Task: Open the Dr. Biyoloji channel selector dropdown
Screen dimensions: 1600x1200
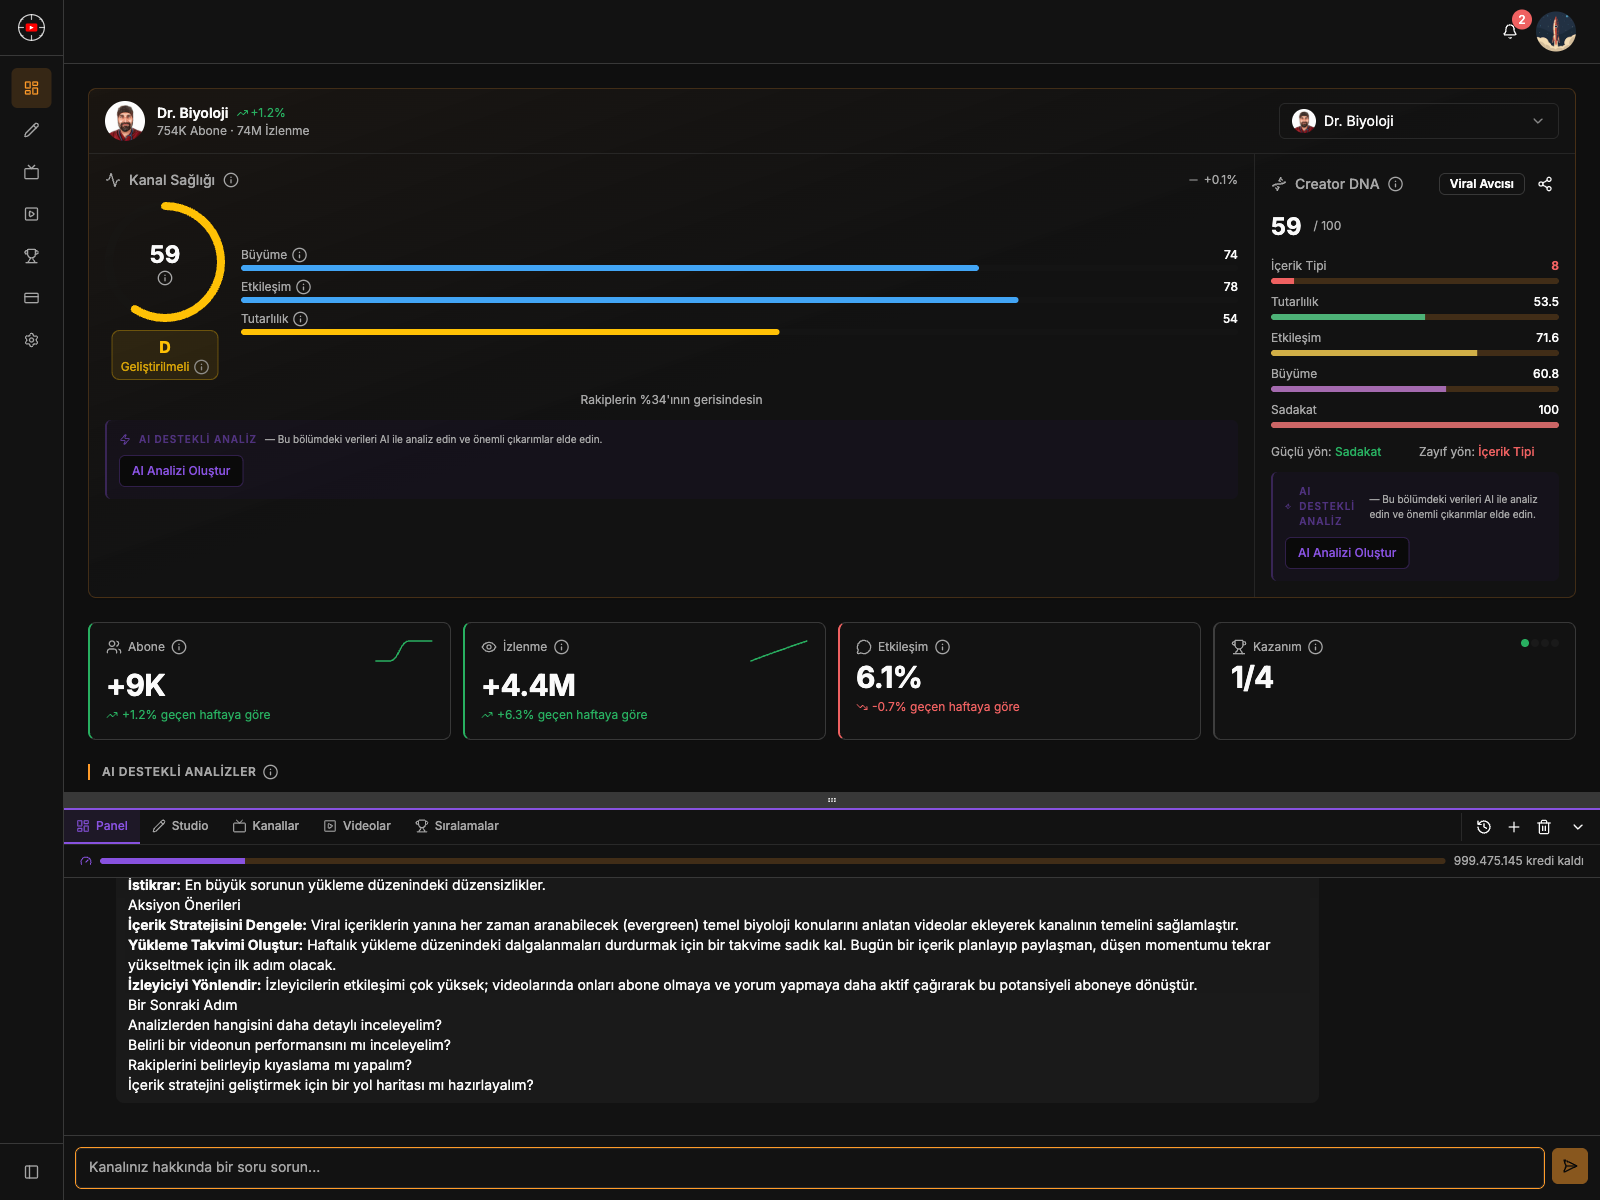Action: point(1418,121)
